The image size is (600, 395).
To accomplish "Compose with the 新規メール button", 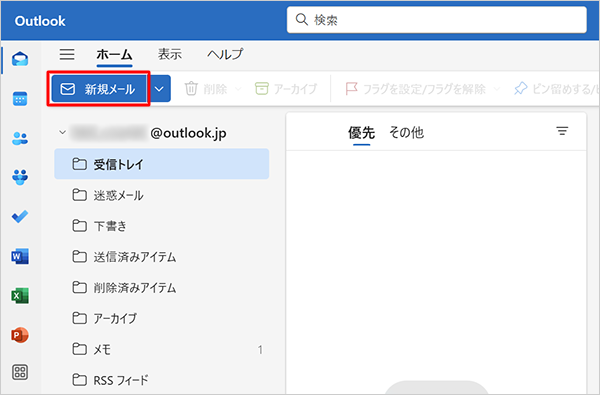I will [99, 89].
